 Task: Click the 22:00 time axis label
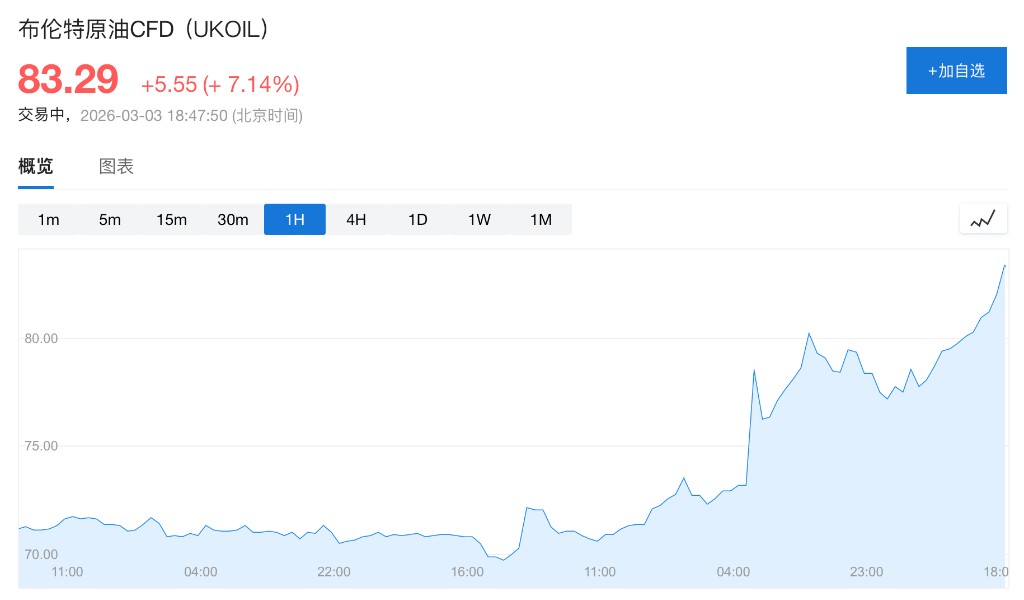334,572
